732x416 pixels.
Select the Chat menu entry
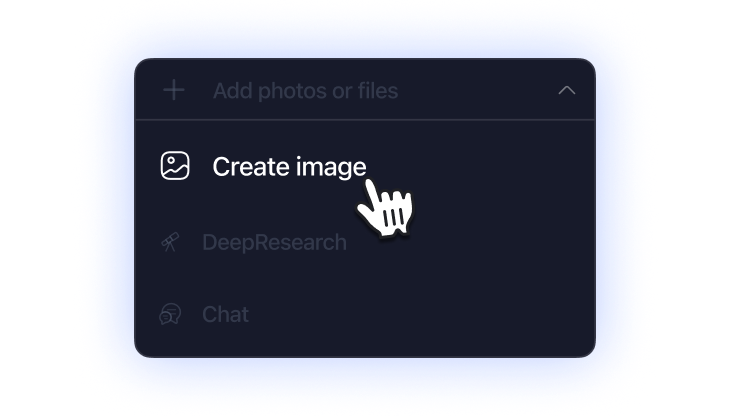[x=225, y=314]
